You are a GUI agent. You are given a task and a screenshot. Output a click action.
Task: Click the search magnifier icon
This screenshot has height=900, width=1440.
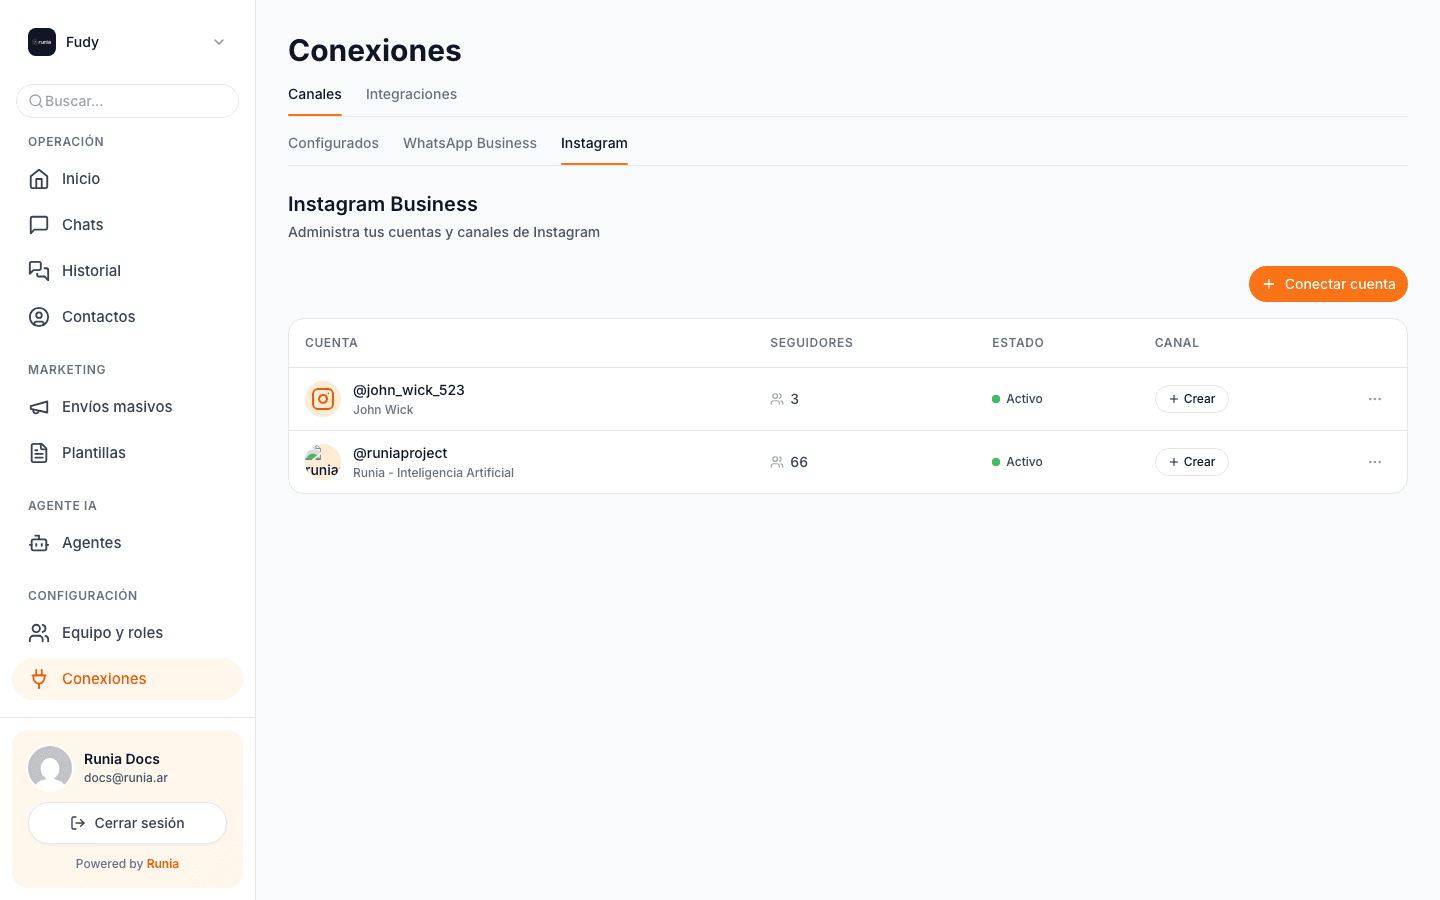coord(36,101)
